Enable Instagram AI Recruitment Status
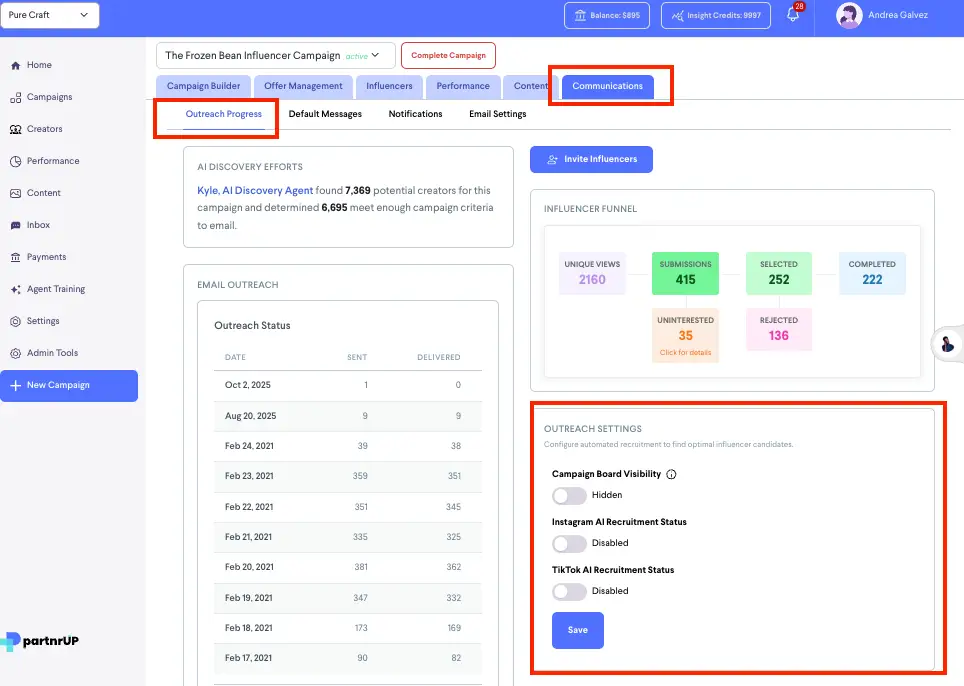The image size is (964, 686). coord(569,543)
